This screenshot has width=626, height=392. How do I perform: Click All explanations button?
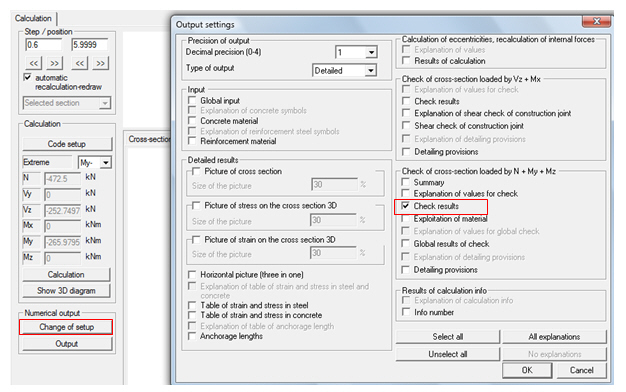555,337
